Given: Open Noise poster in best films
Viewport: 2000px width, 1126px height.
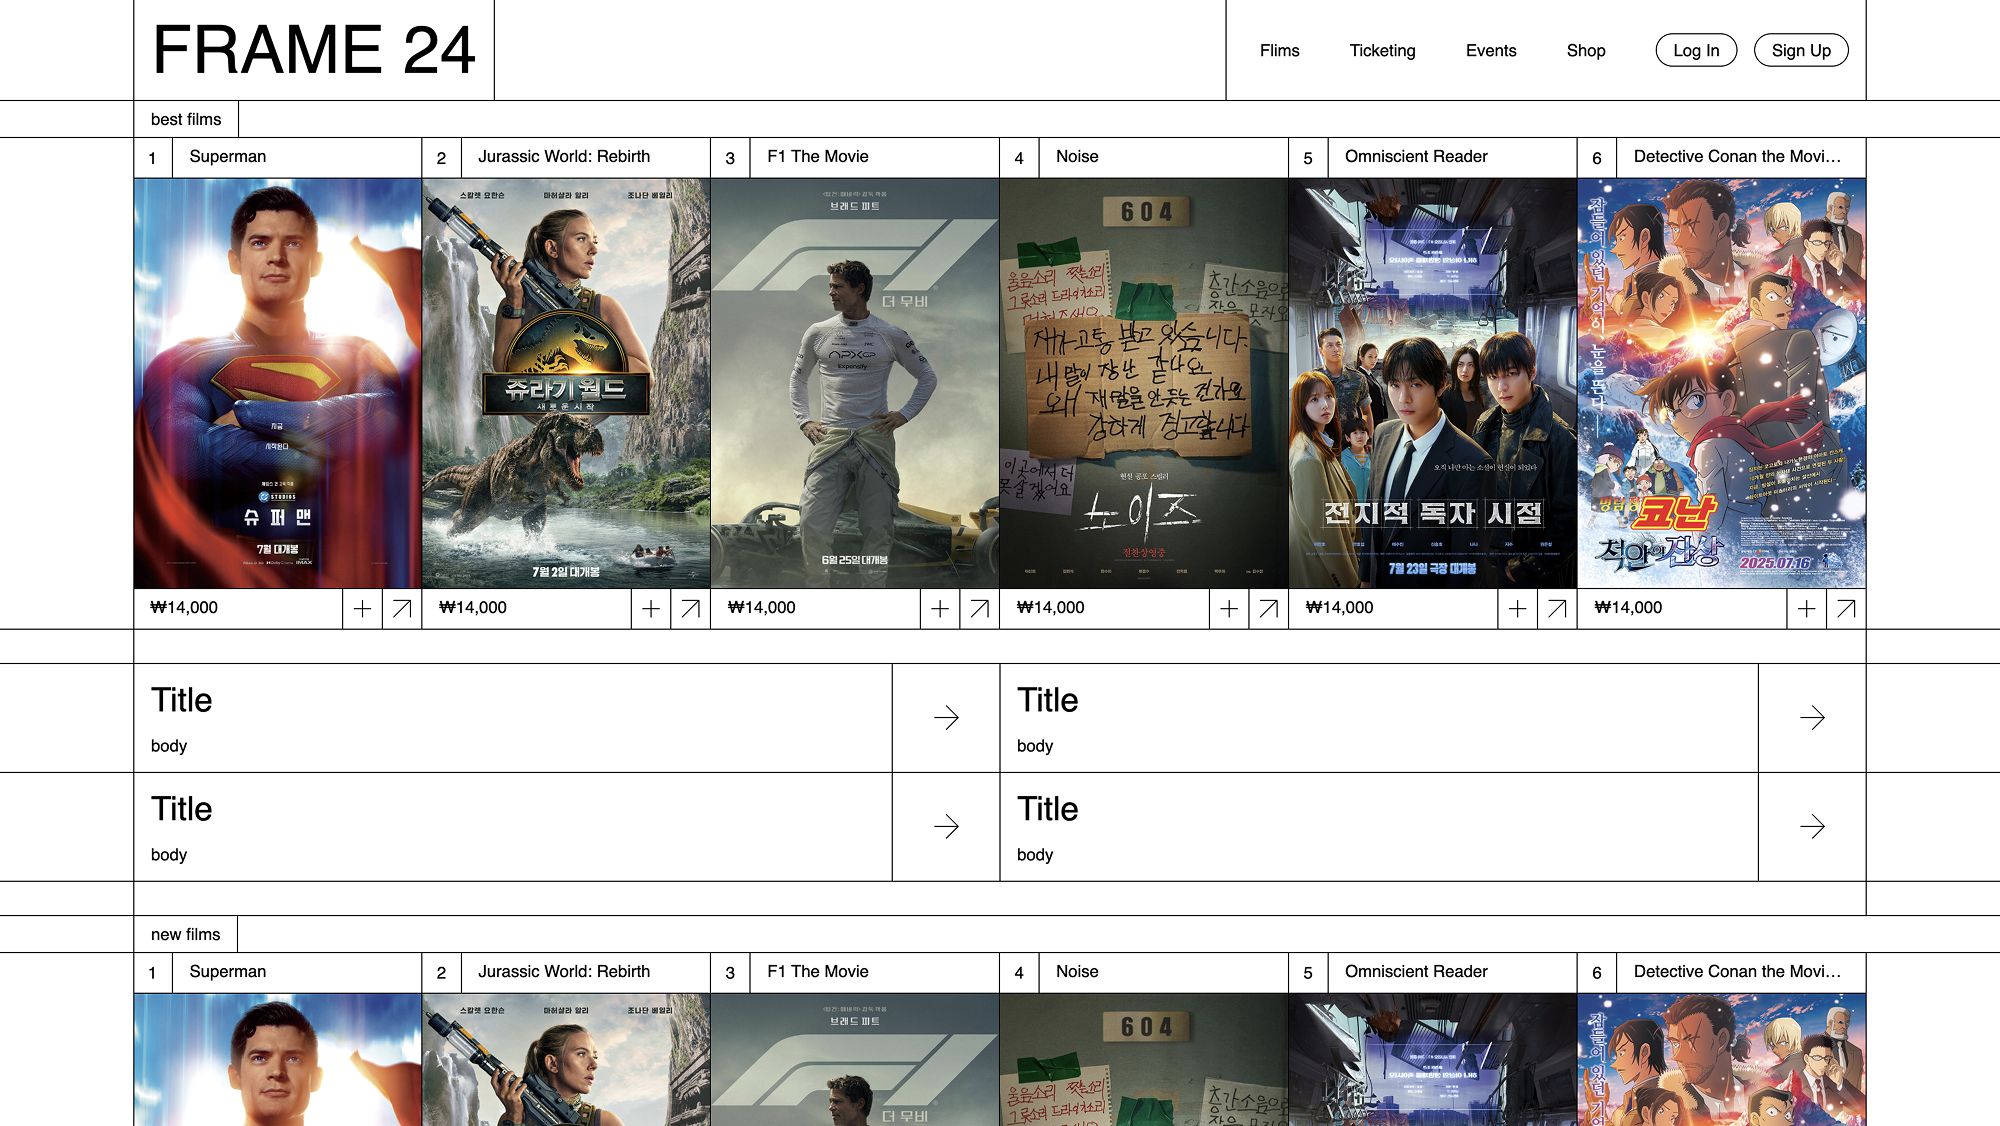Looking at the screenshot, I should coord(1144,383).
